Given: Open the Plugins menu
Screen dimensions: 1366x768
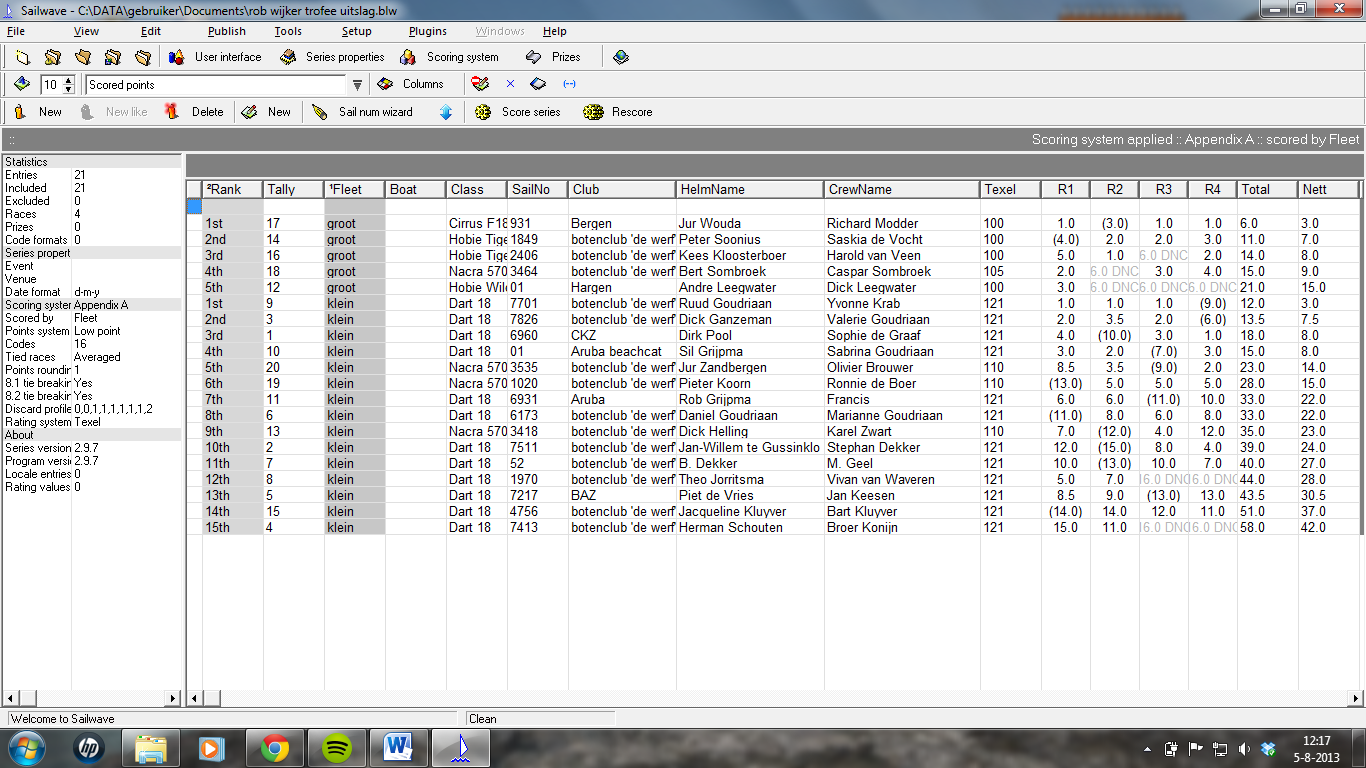Looking at the screenshot, I should [428, 31].
